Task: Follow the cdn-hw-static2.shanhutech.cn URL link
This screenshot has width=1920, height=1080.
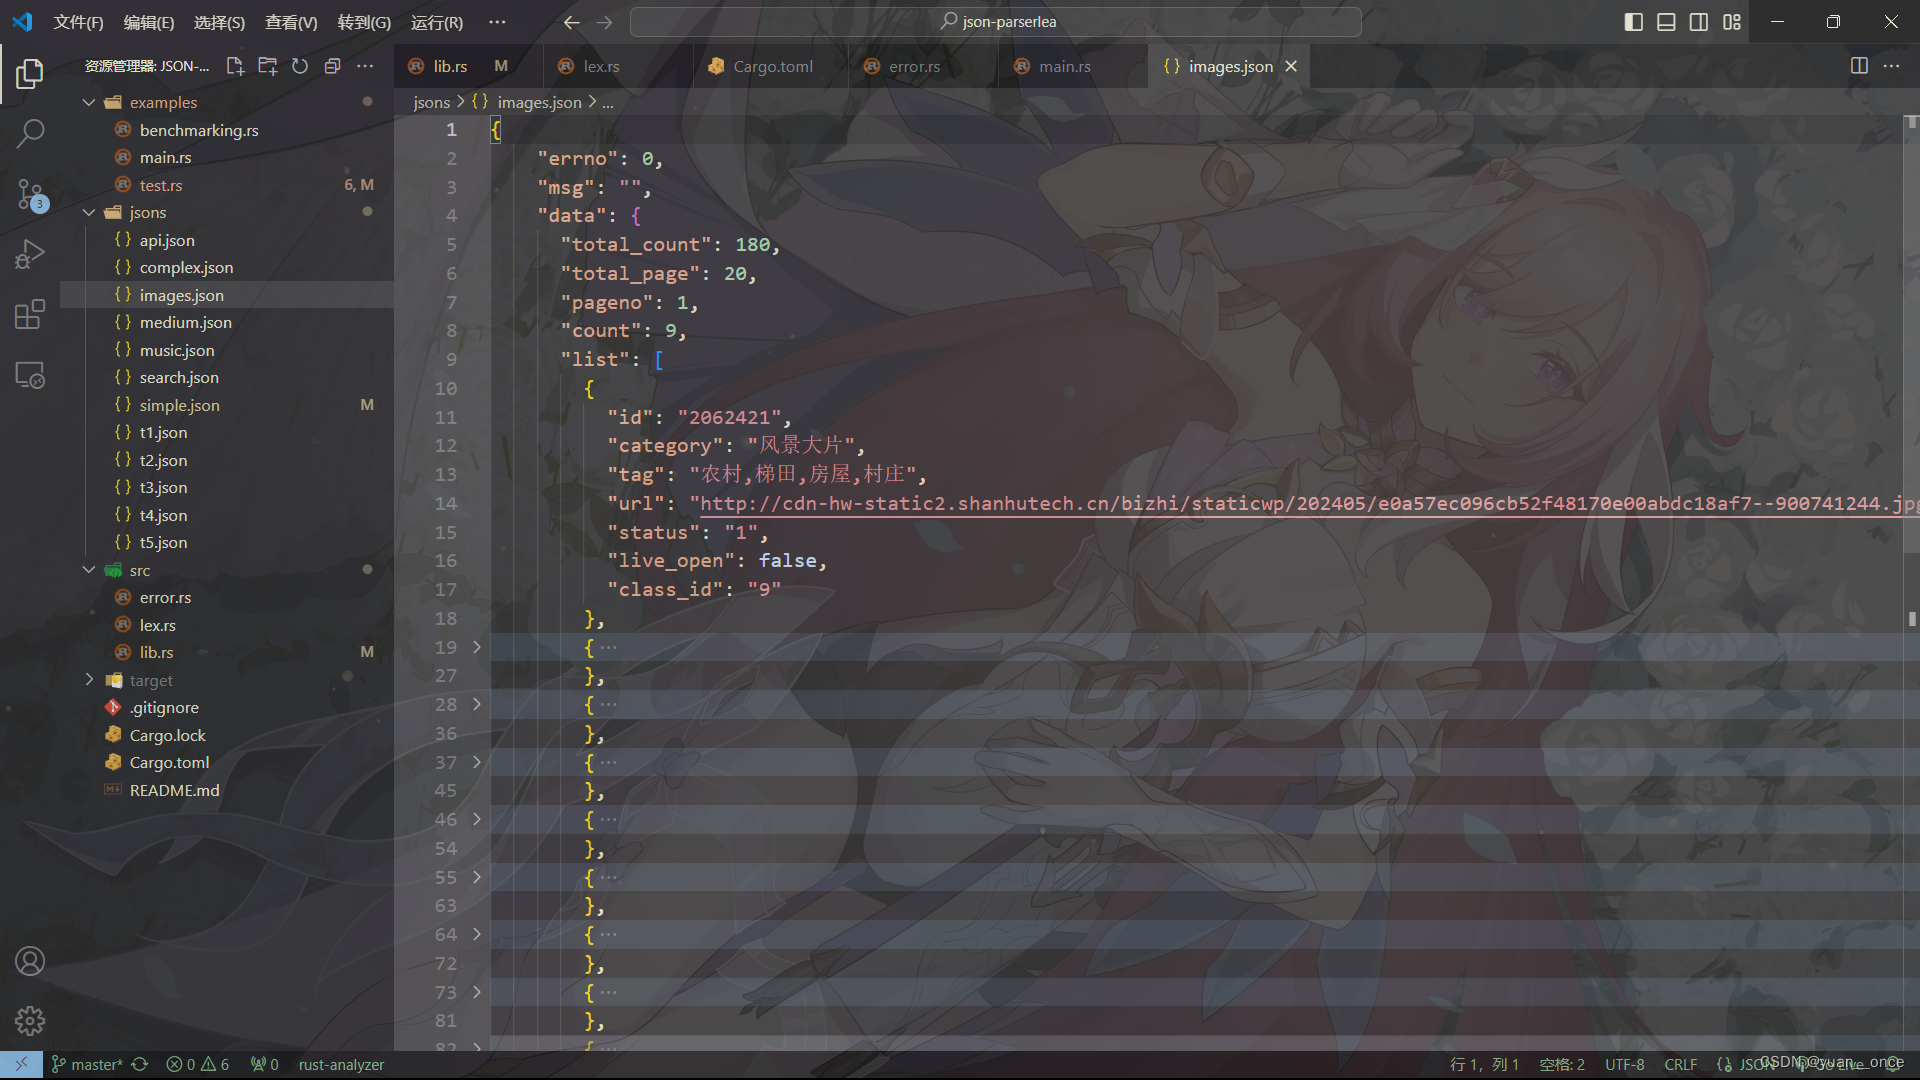Action: pyautogui.click(x=1309, y=503)
